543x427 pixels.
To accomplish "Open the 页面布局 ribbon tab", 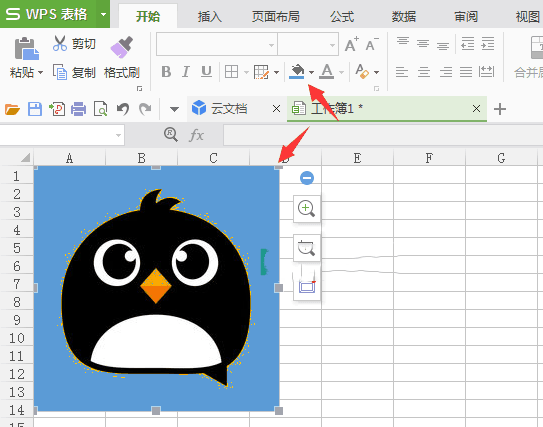I will (x=276, y=16).
